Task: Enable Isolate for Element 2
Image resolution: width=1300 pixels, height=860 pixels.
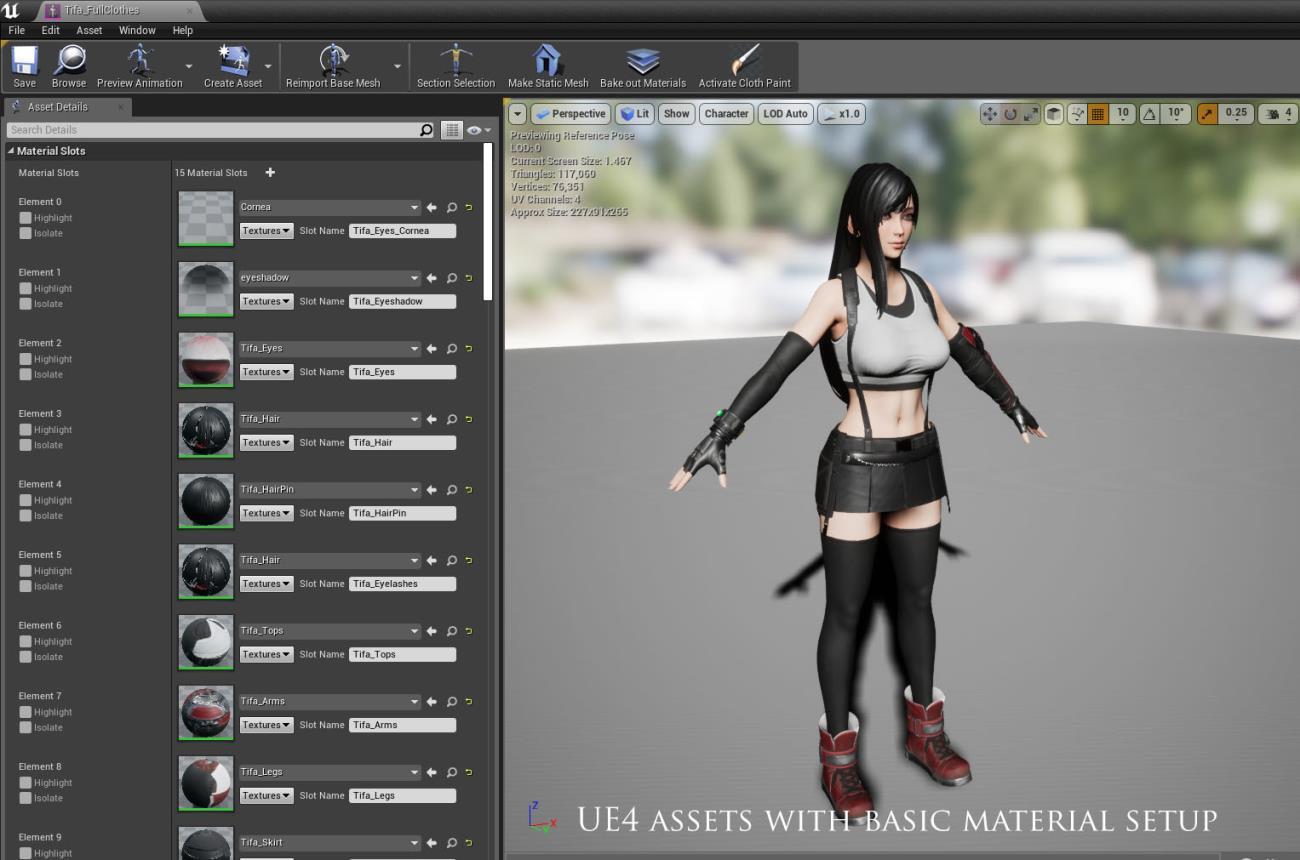Action: 26,375
